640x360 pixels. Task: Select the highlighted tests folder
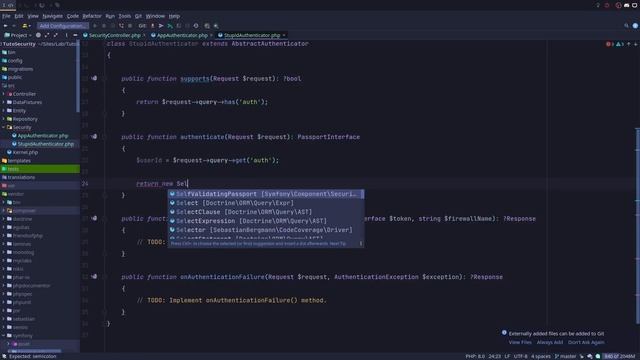40,169
